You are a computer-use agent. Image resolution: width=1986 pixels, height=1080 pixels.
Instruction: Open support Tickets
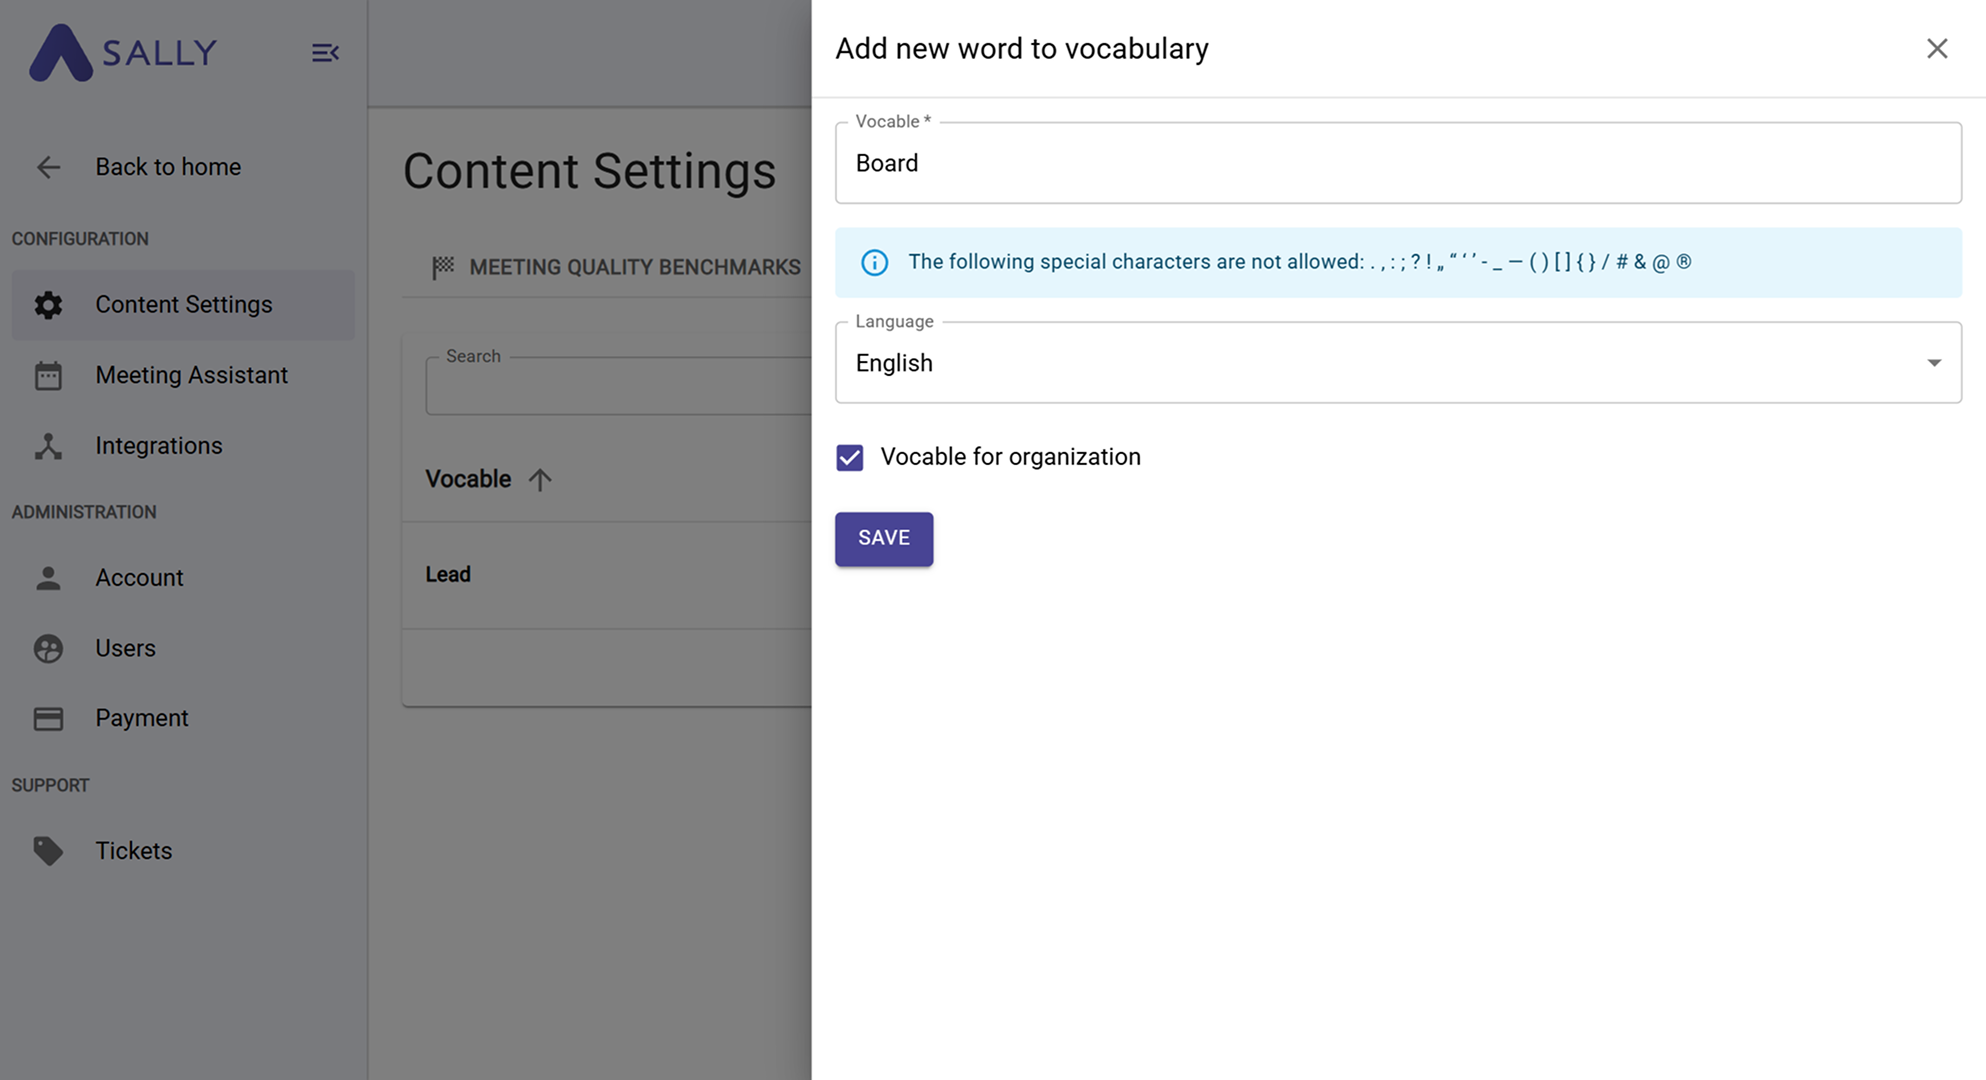pyautogui.click(x=183, y=851)
